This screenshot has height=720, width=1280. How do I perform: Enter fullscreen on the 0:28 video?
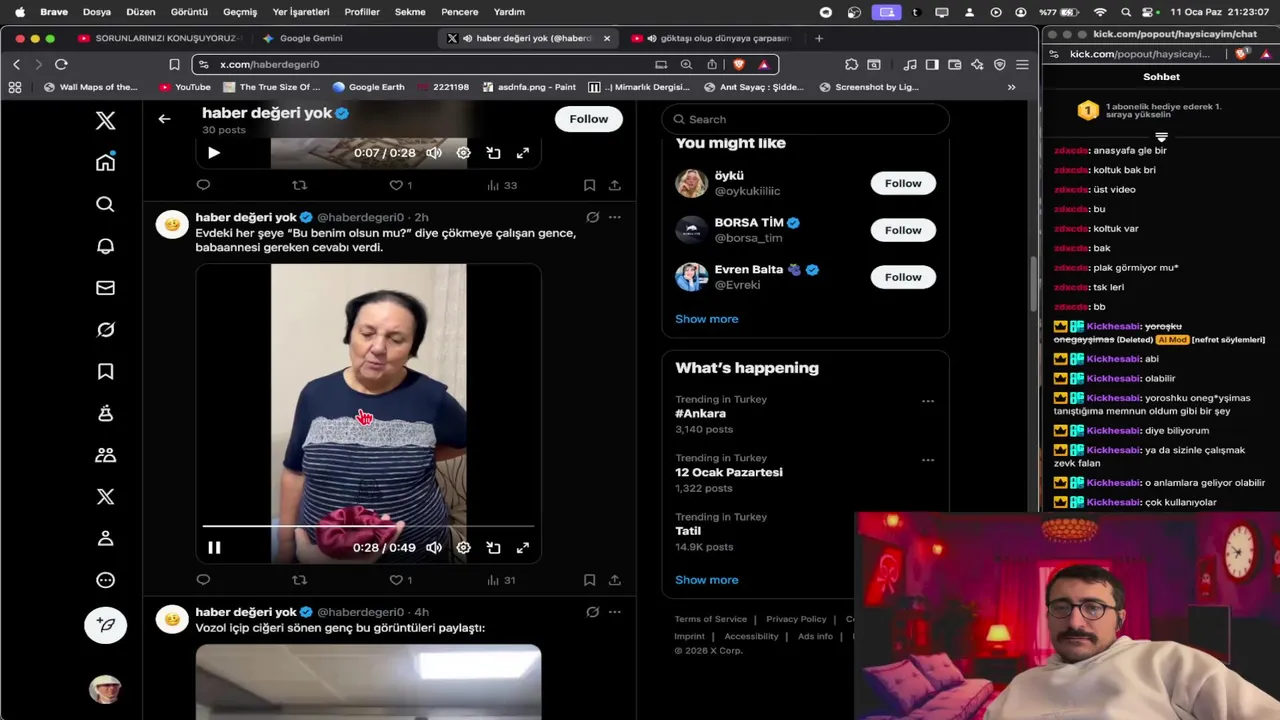click(522, 547)
